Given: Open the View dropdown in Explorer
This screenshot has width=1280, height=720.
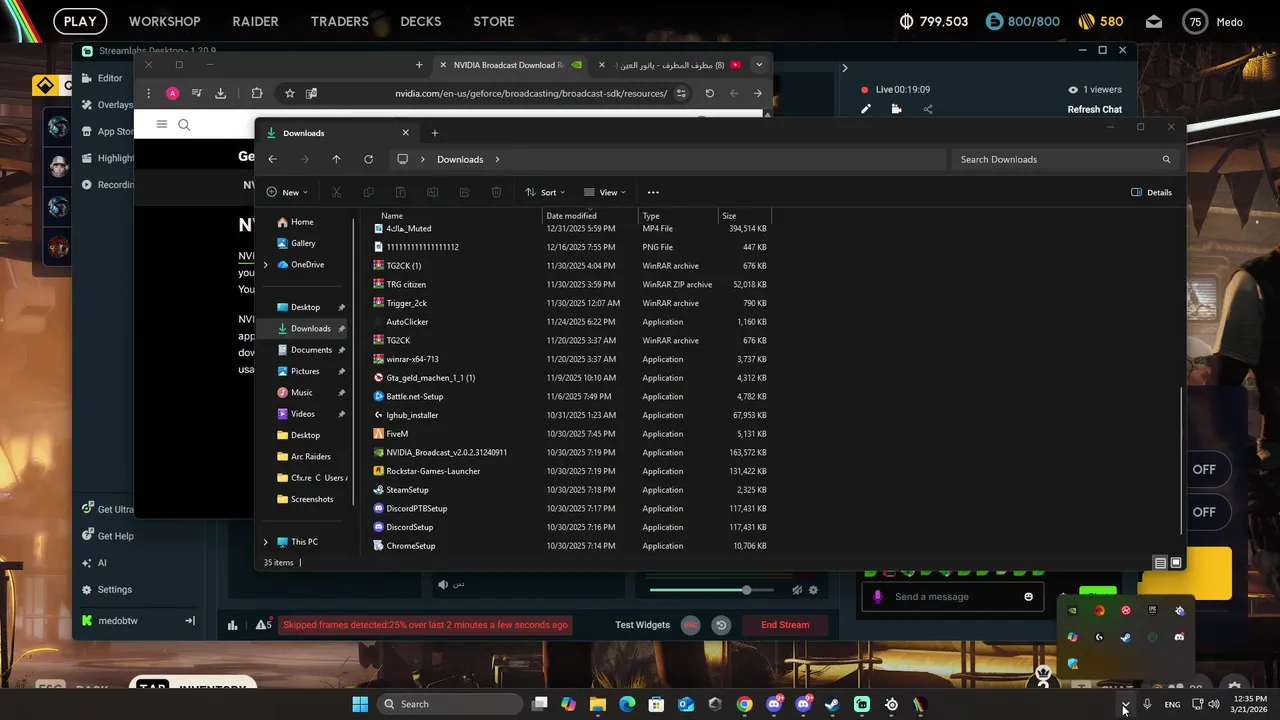Looking at the screenshot, I should pyautogui.click(x=605, y=192).
